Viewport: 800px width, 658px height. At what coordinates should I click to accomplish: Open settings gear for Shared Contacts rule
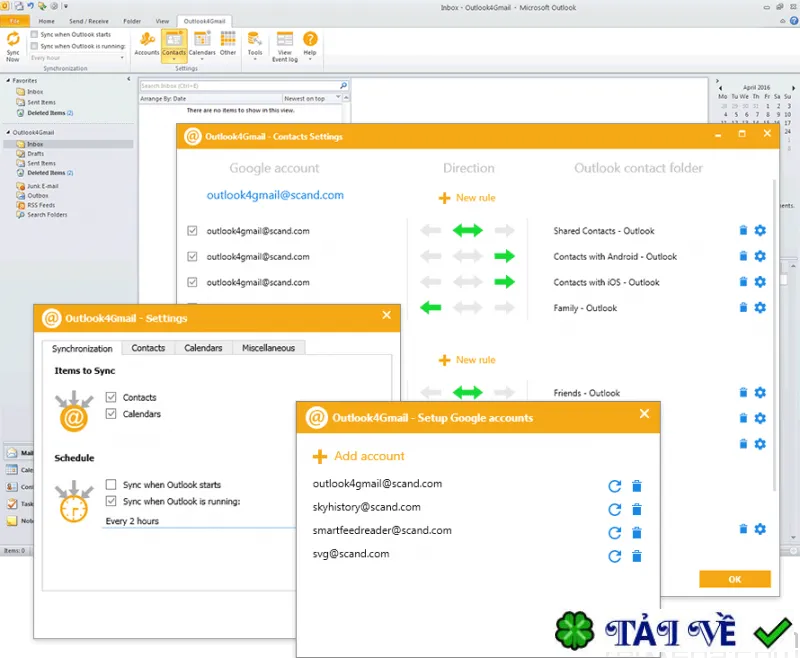point(760,231)
